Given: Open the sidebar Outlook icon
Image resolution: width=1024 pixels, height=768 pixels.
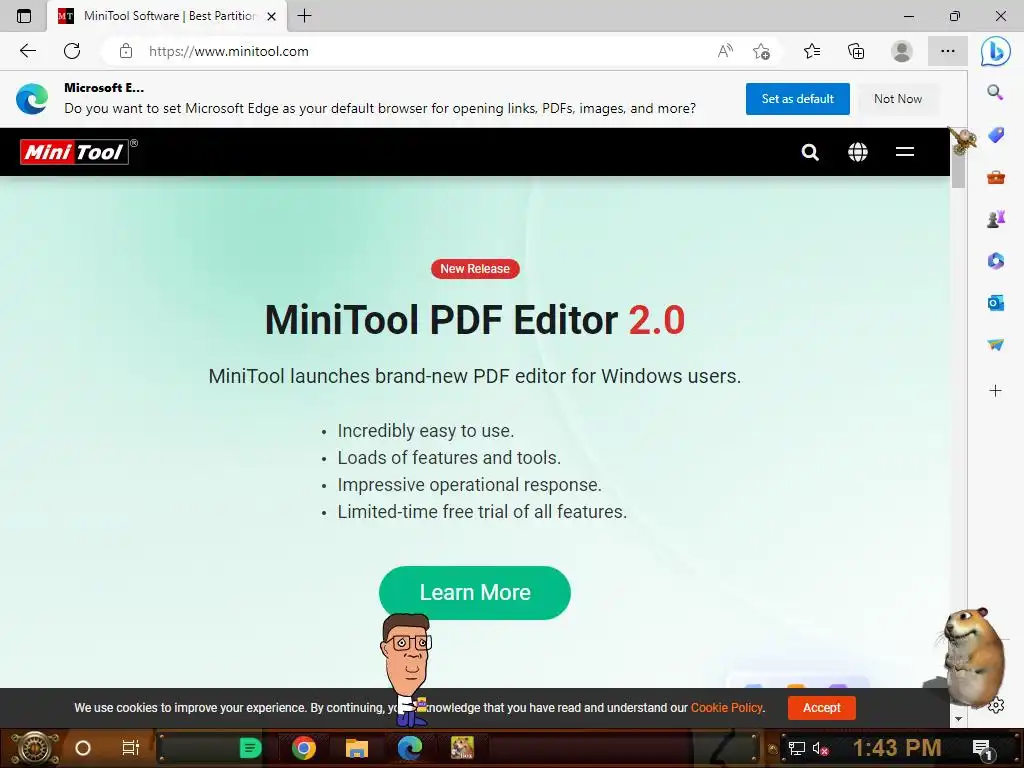Looking at the screenshot, I should [x=995, y=303].
